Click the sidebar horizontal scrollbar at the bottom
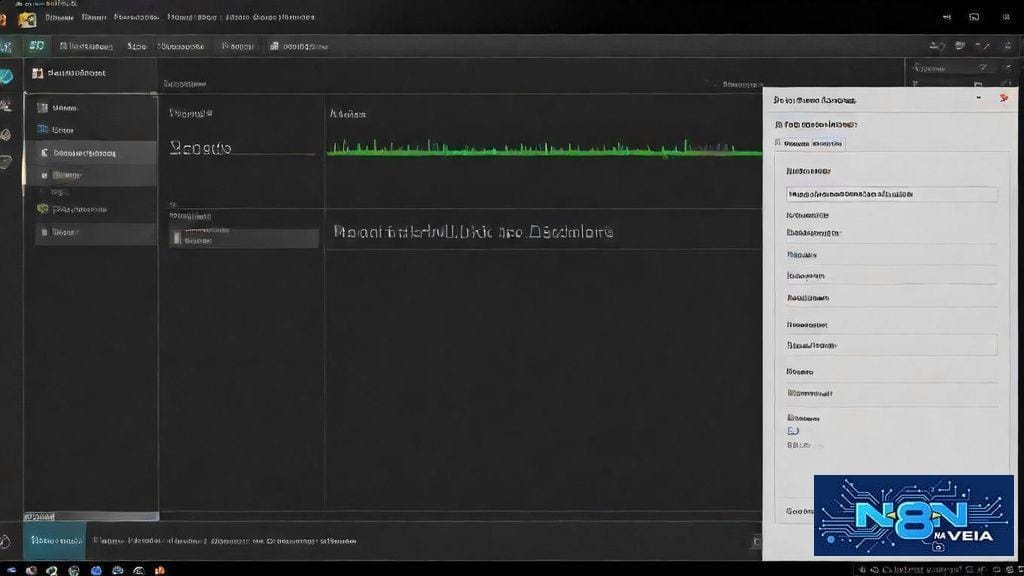 pos(91,517)
